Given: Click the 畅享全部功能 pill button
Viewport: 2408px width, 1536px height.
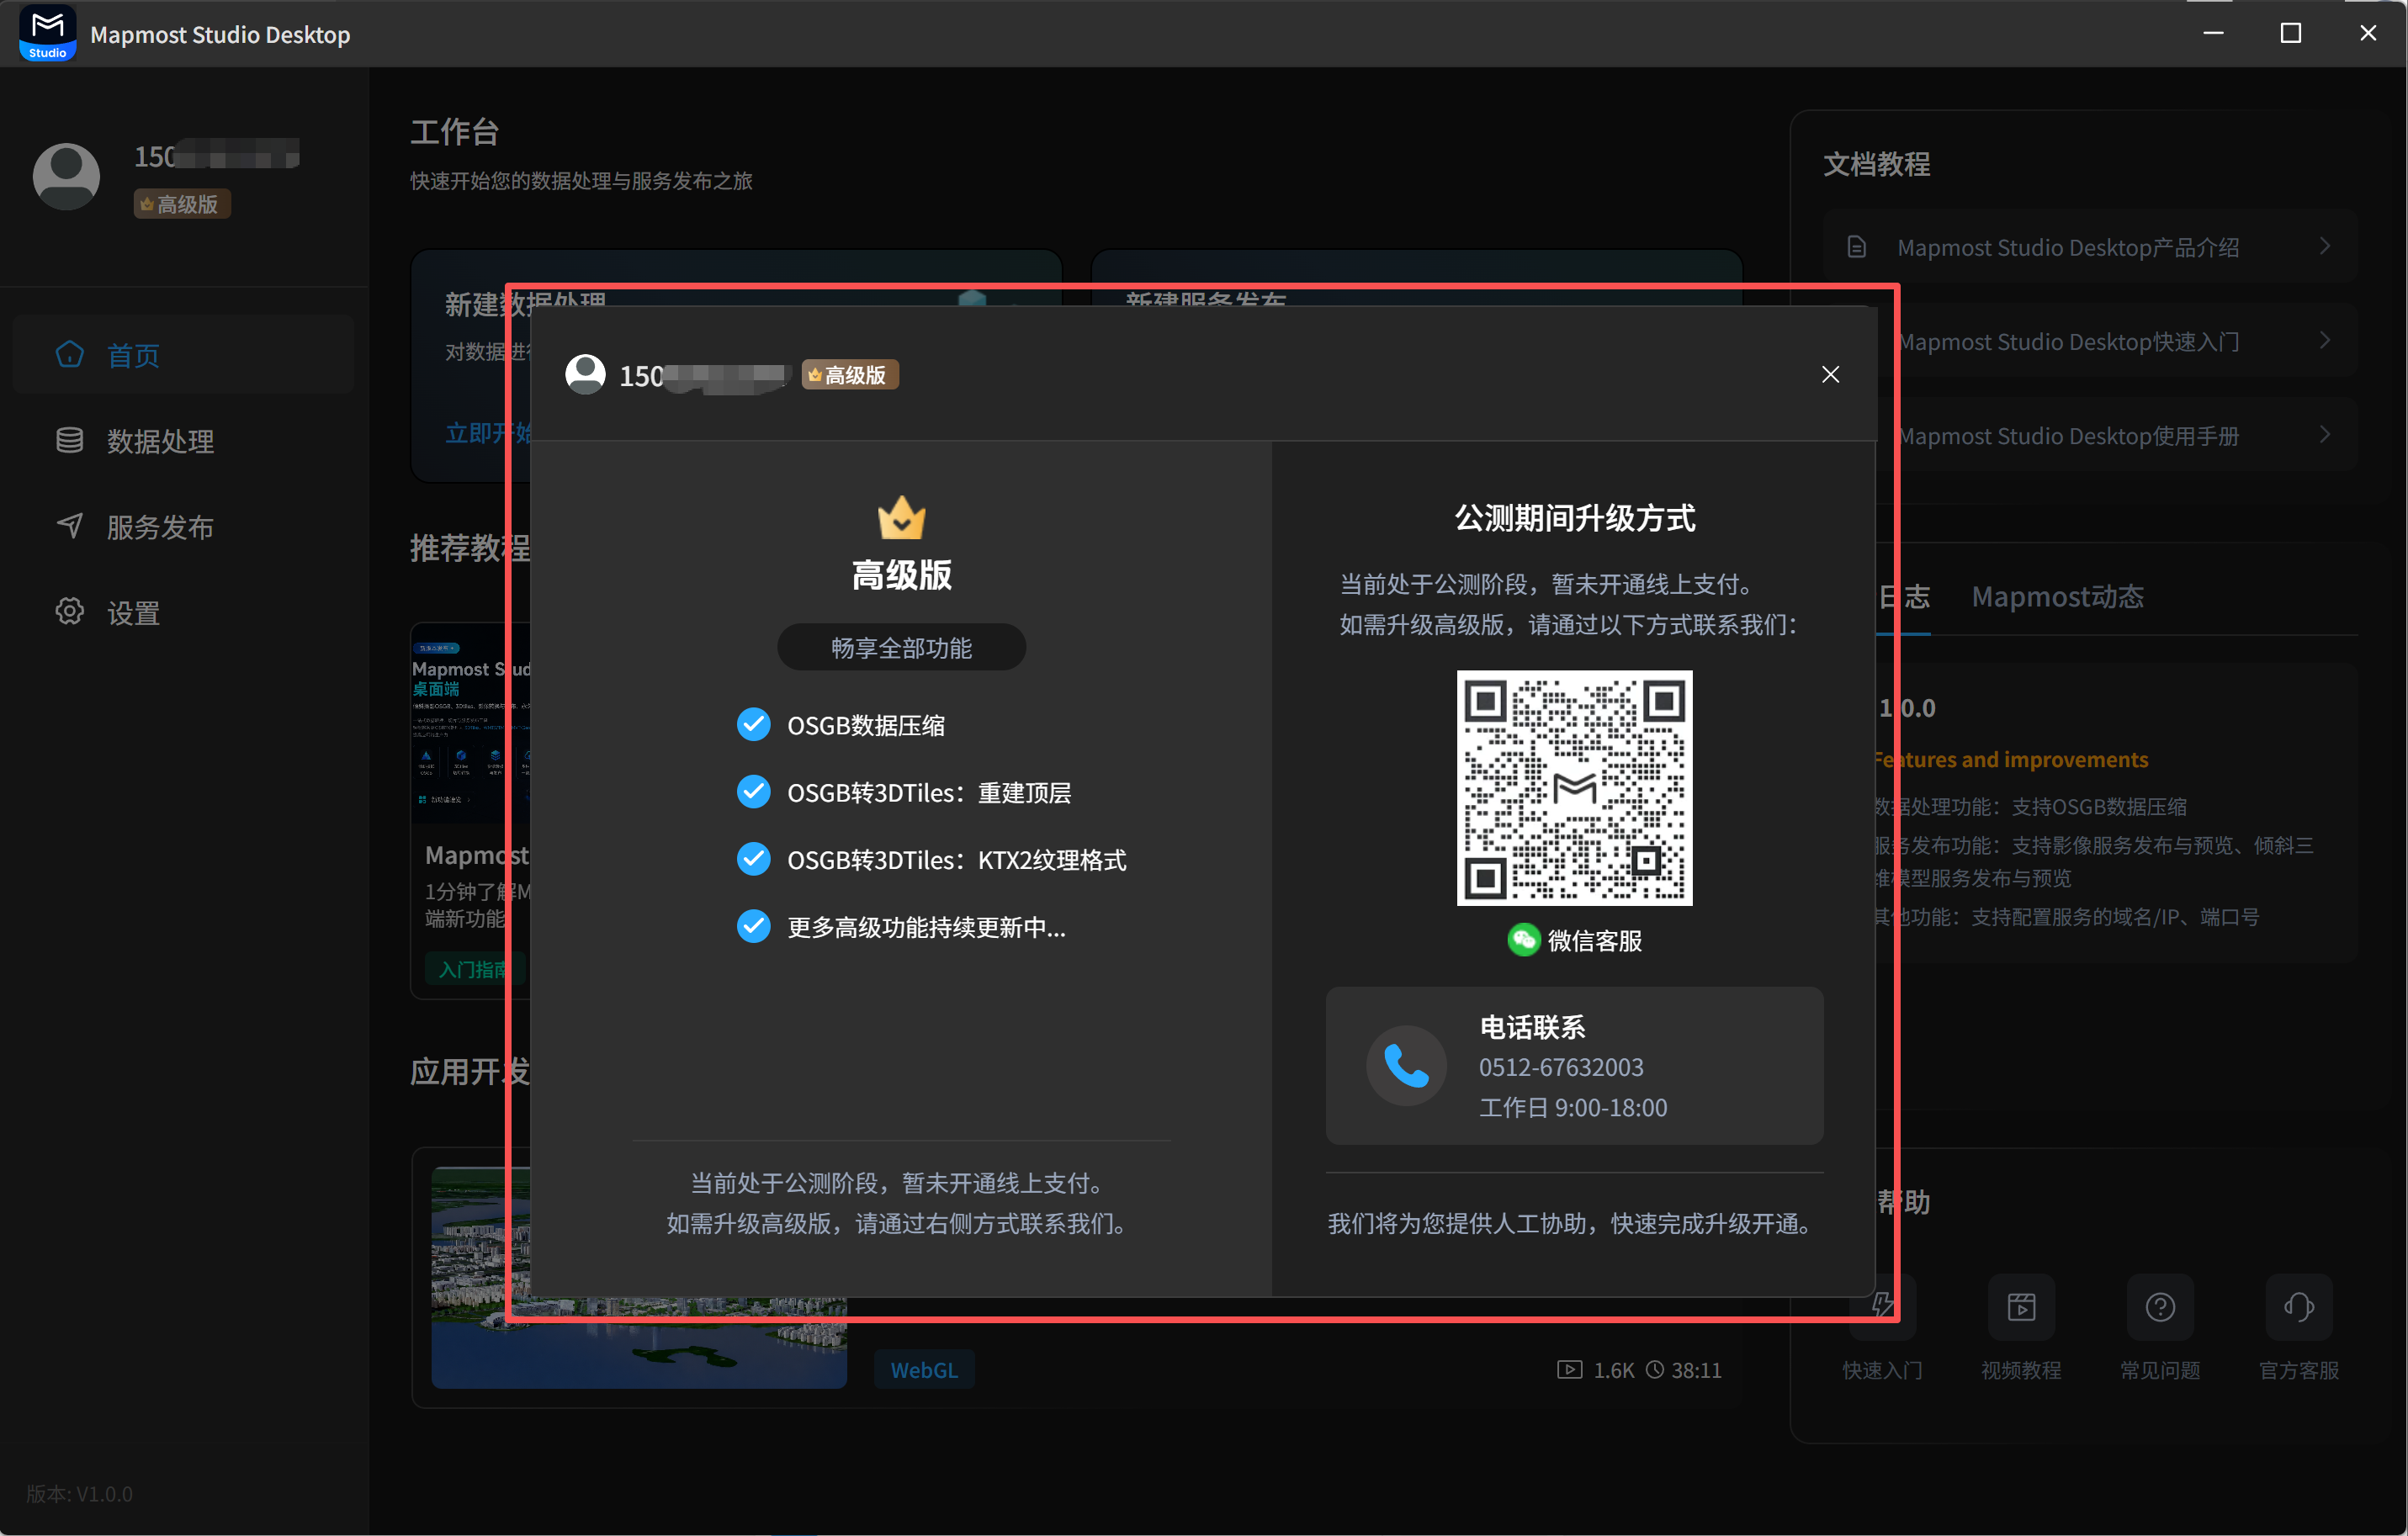Looking at the screenshot, I should click(901, 648).
